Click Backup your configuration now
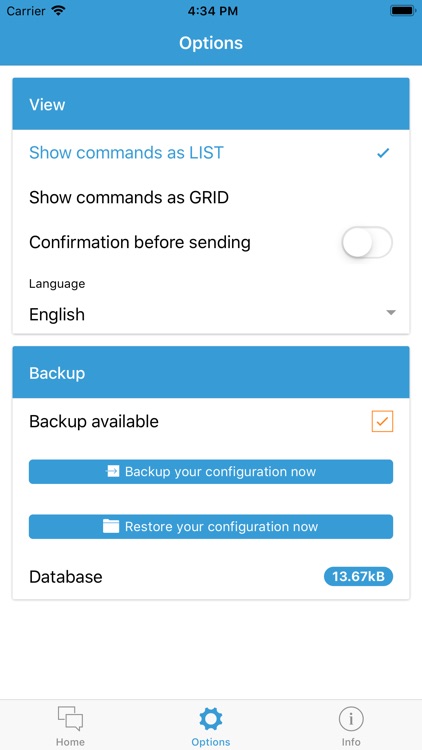Image resolution: width=422 pixels, height=750 pixels. pyautogui.click(x=211, y=472)
